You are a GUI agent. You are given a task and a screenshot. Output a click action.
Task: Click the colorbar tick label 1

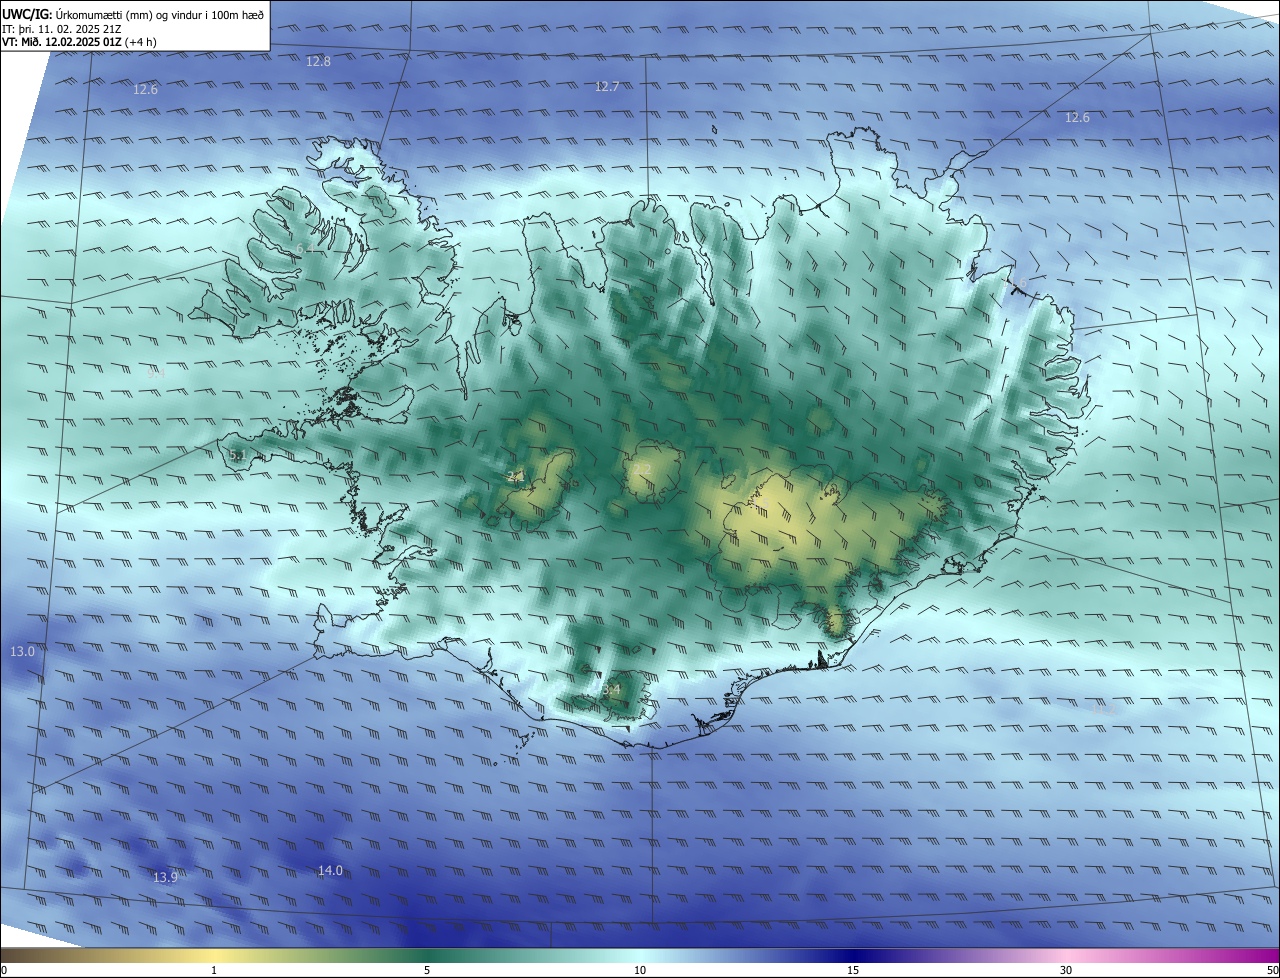214,970
